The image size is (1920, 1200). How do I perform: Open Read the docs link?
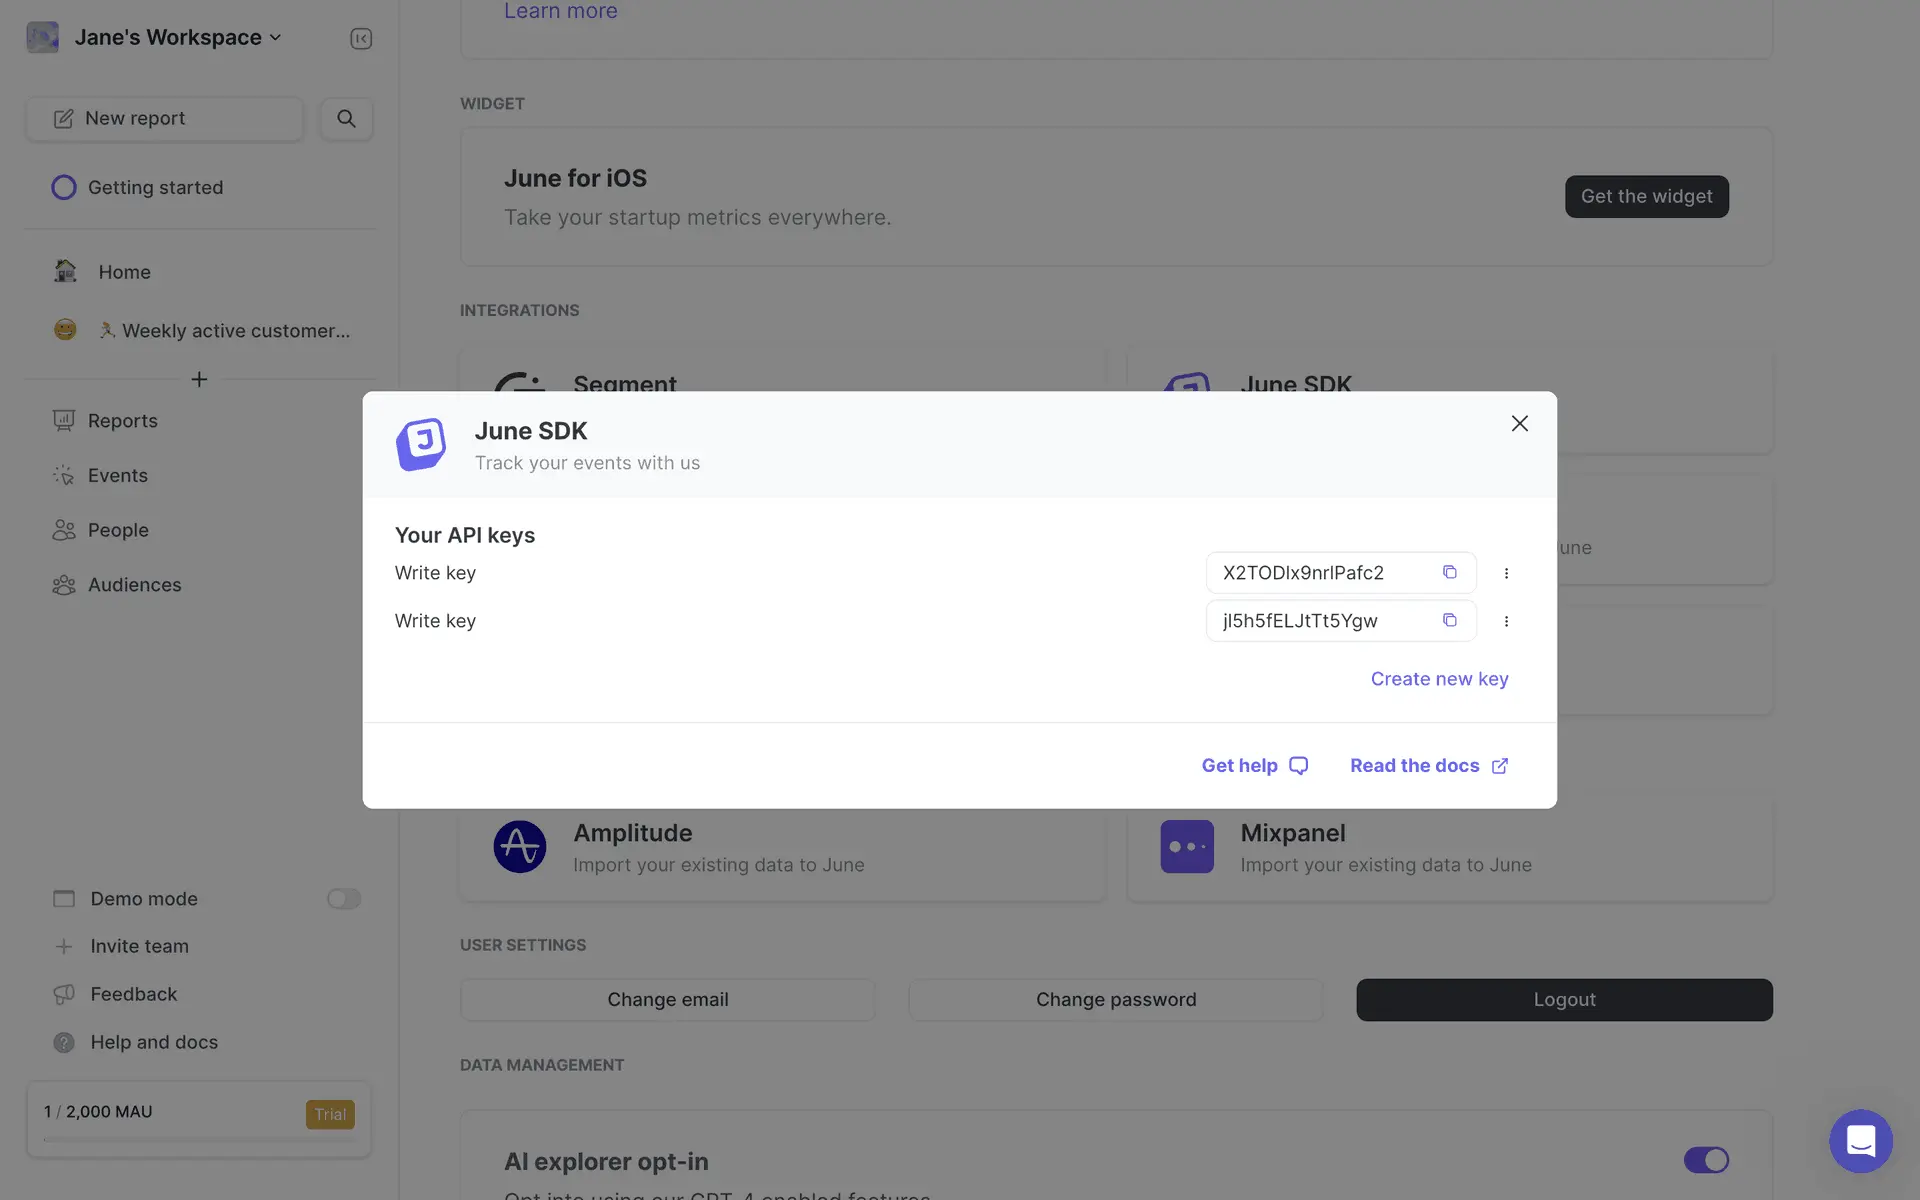point(1428,765)
